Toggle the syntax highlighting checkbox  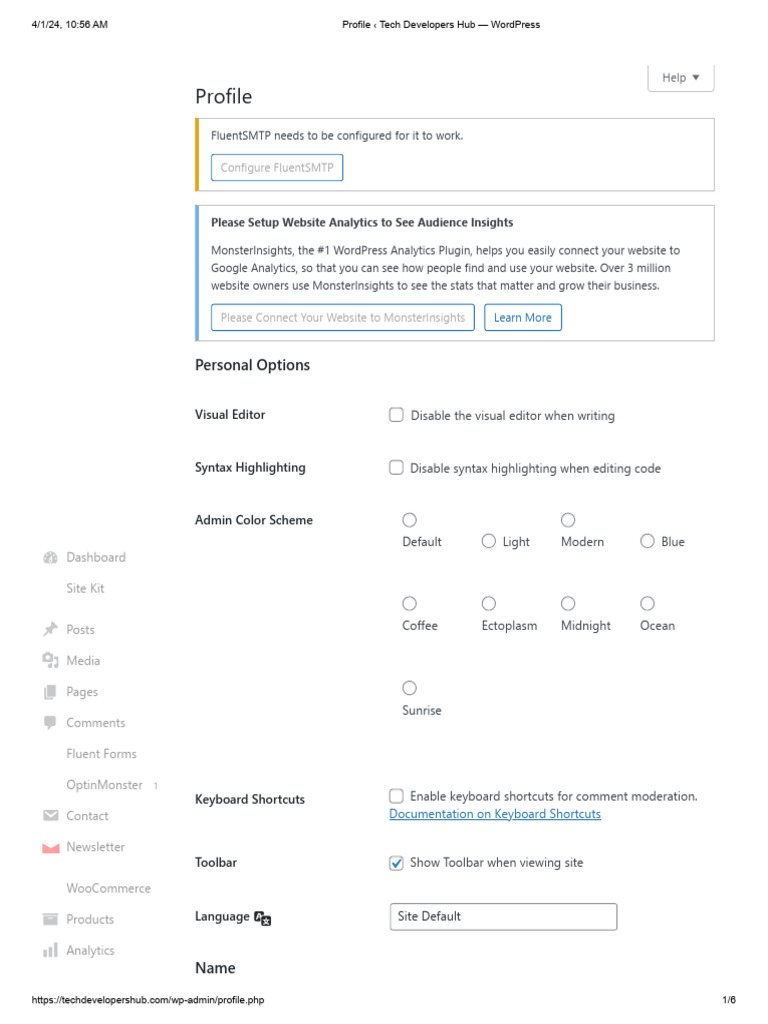click(x=396, y=468)
